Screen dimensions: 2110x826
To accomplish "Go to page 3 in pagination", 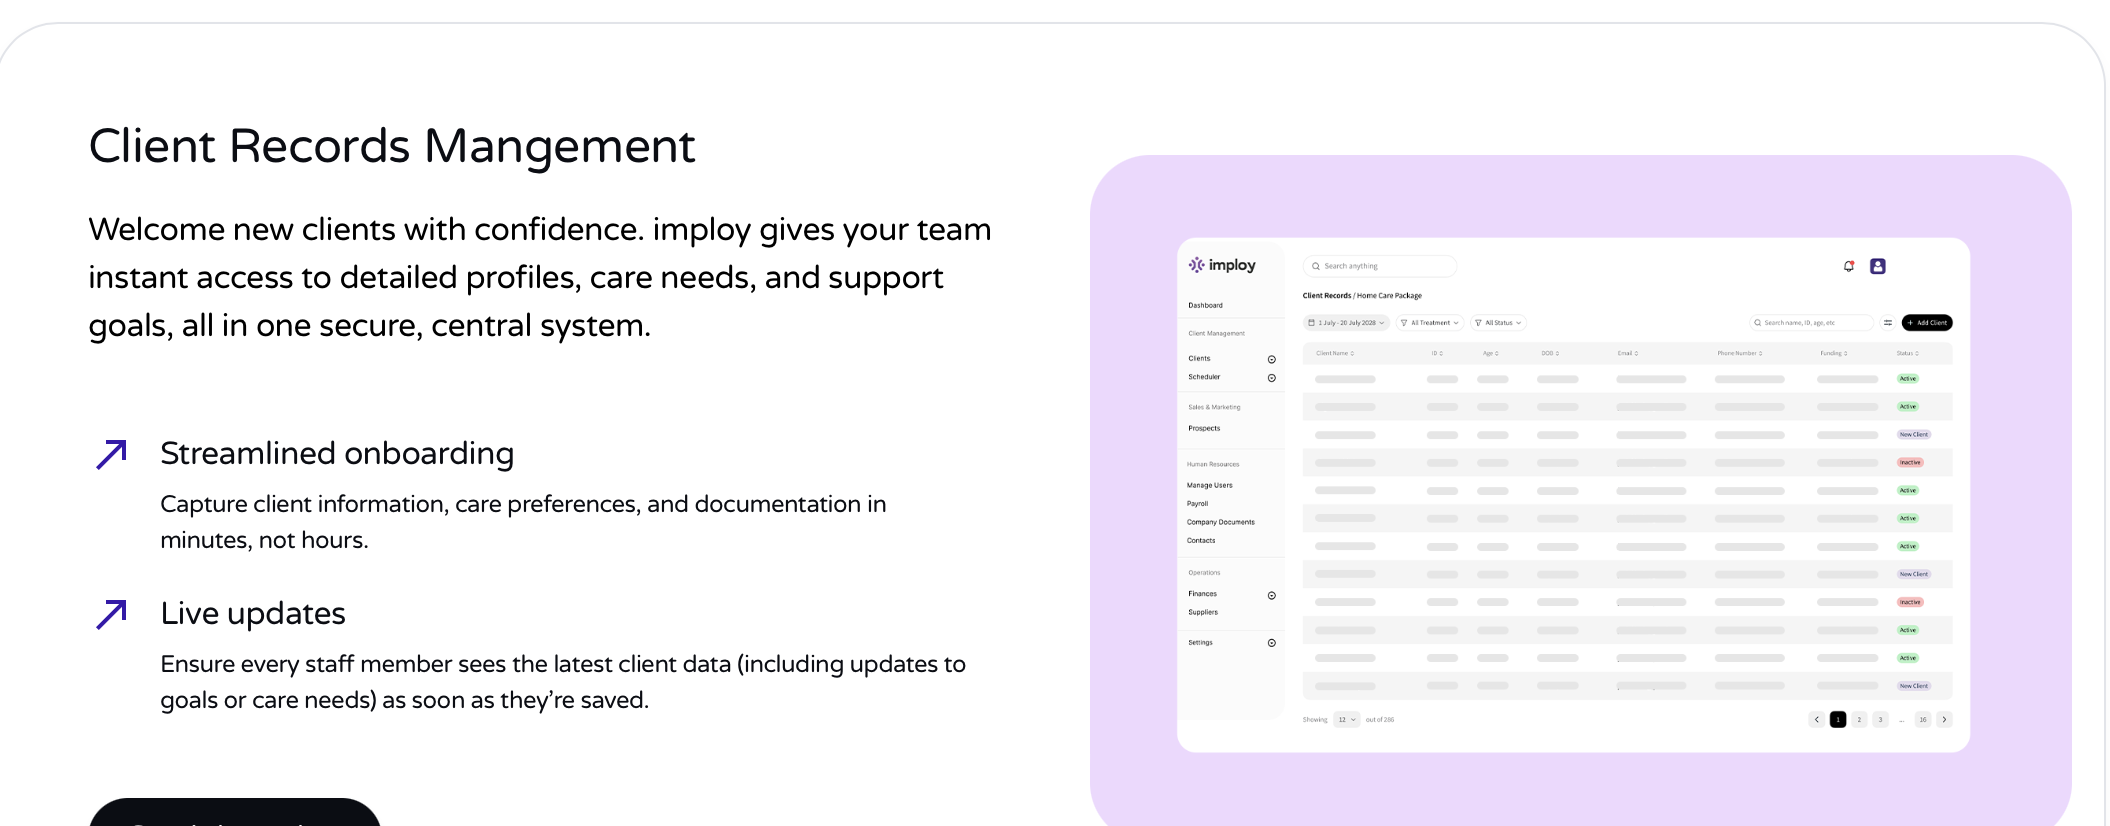I will pos(1880,719).
